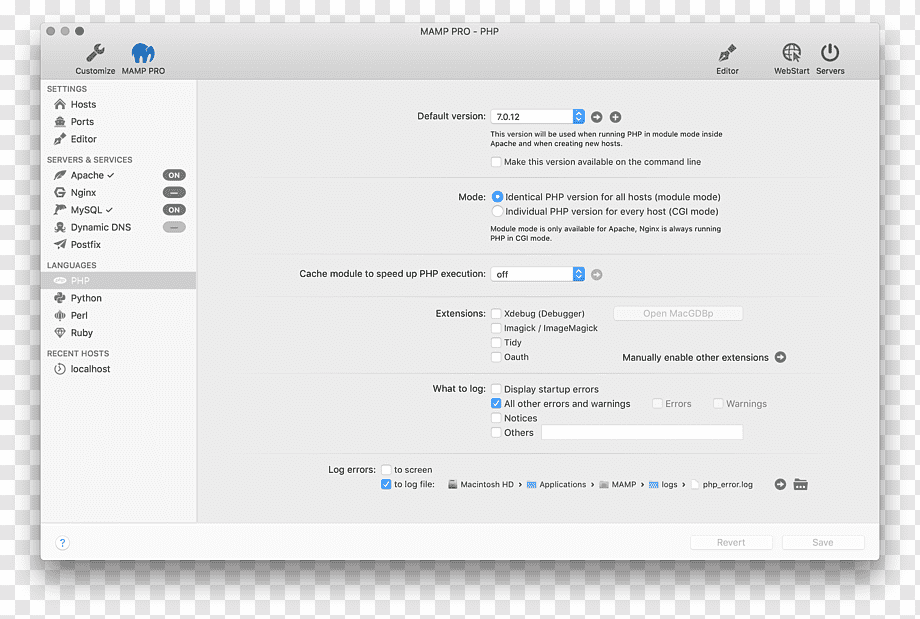Enable the Oauth extension
The height and width of the screenshot is (619, 920).
(496, 357)
